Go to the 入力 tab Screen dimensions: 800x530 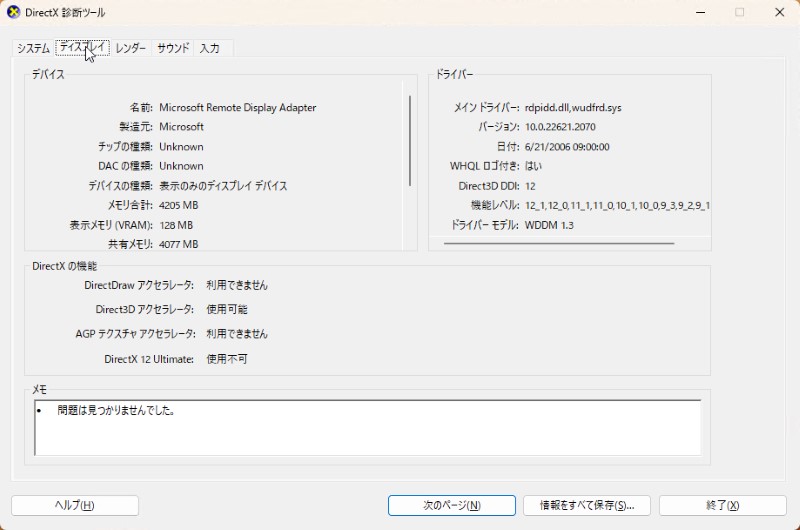[x=210, y=48]
